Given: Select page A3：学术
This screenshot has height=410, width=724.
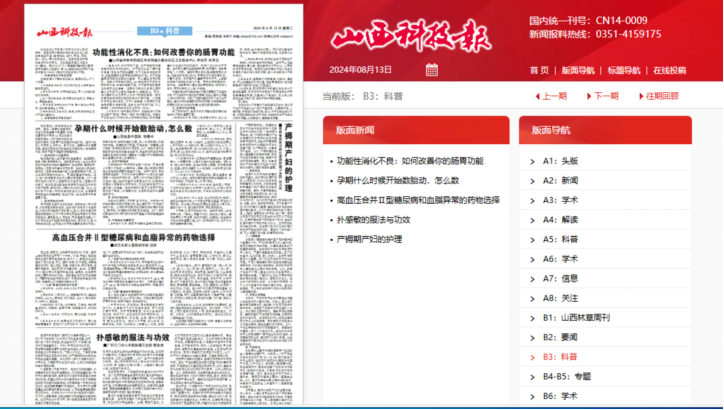Looking at the screenshot, I should [560, 200].
